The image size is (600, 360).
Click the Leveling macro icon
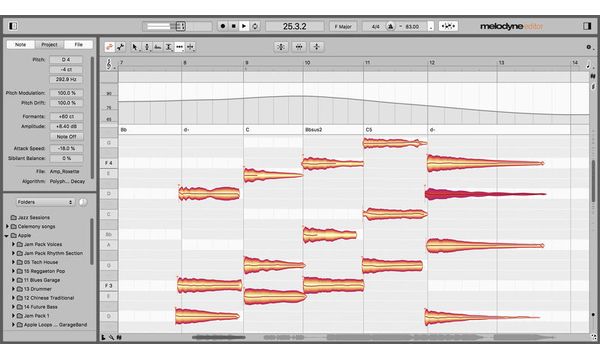pyautogui.click(x=316, y=47)
